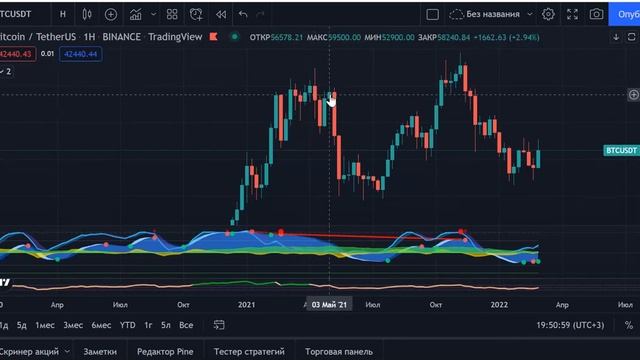Open the 'Редактор Pine' tab
Screen dimensions: 640x360
pos(165,351)
